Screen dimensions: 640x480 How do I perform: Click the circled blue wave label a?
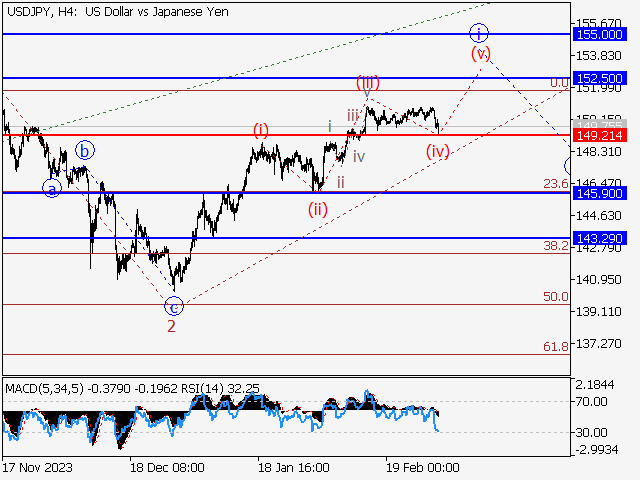(52, 188)
